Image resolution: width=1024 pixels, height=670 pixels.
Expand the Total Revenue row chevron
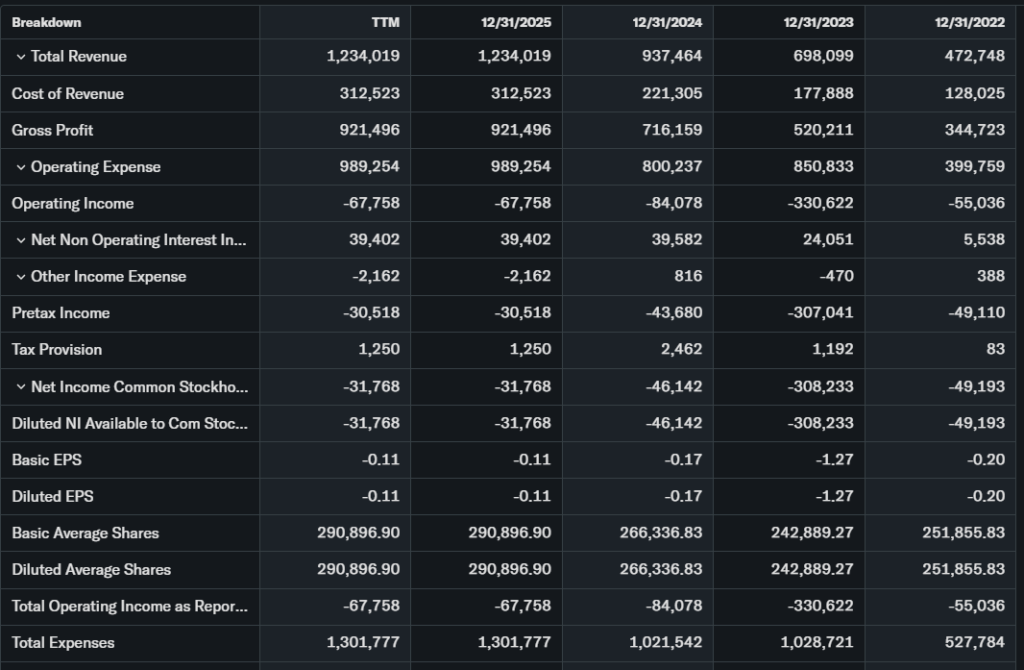(x=20, y=57)
